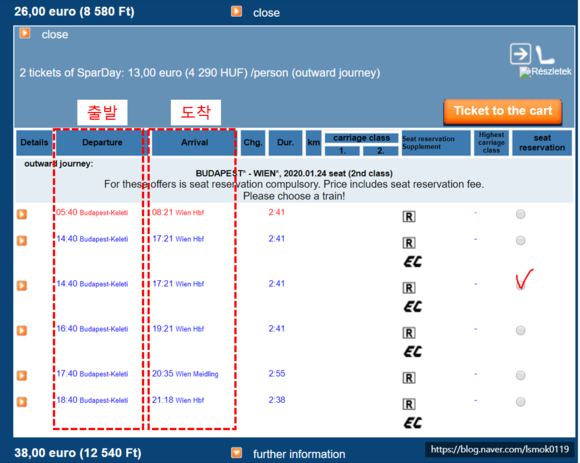Viewport: 580px width, 463px height.
Task: Click the 'close' text in the inner panel
Action: point(55,35)
